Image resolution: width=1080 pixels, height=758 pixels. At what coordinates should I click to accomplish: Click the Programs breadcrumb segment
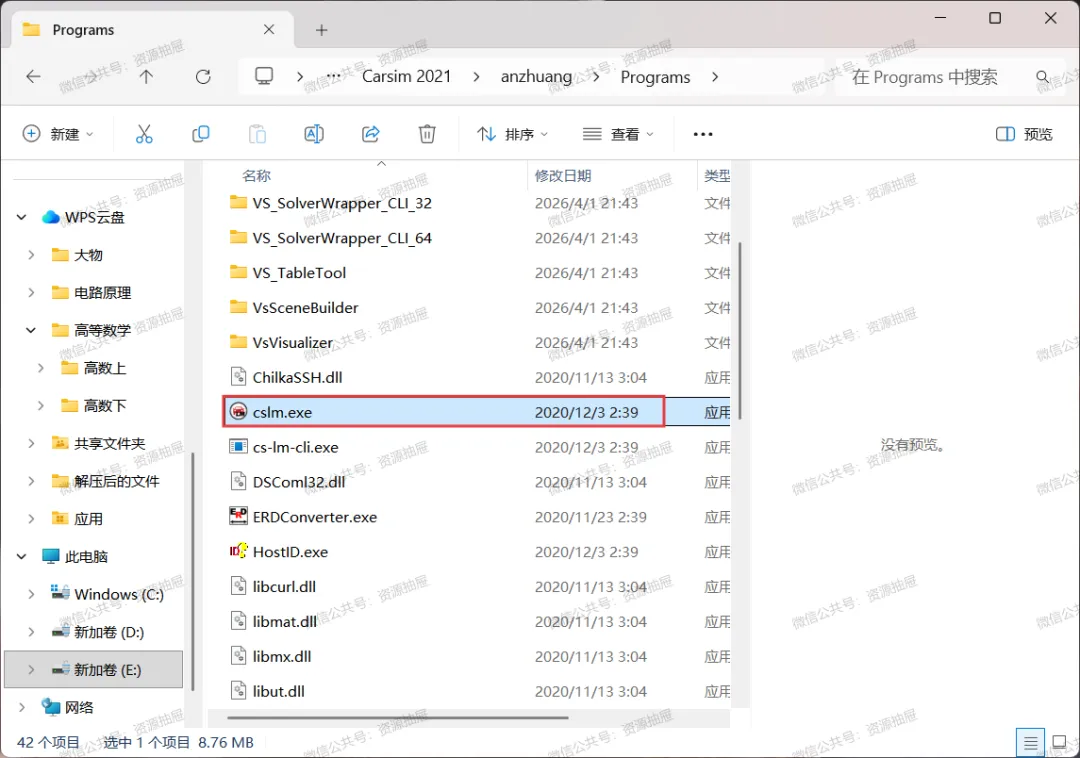click(655, 77)
